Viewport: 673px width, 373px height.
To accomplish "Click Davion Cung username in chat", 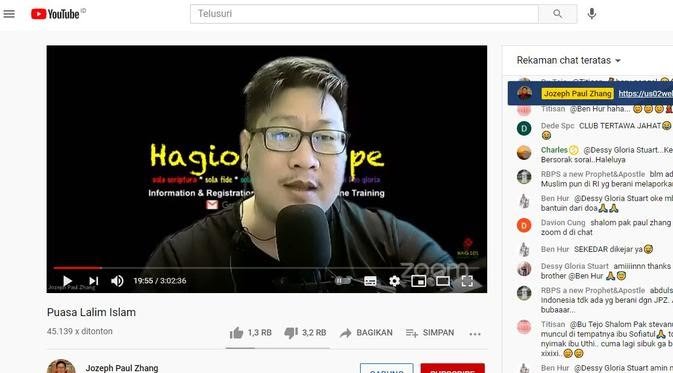I will (x=563, y=222).
